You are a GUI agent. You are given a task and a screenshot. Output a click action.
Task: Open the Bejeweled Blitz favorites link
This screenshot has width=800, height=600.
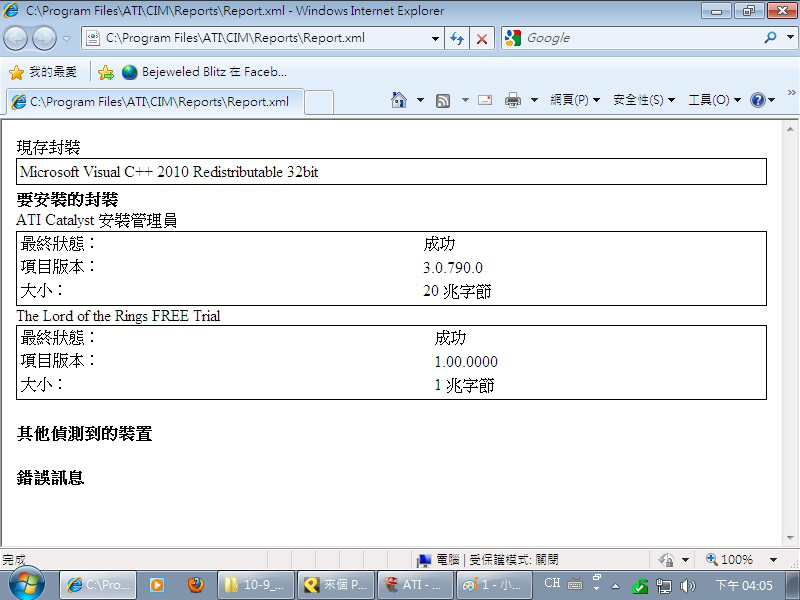205,72
